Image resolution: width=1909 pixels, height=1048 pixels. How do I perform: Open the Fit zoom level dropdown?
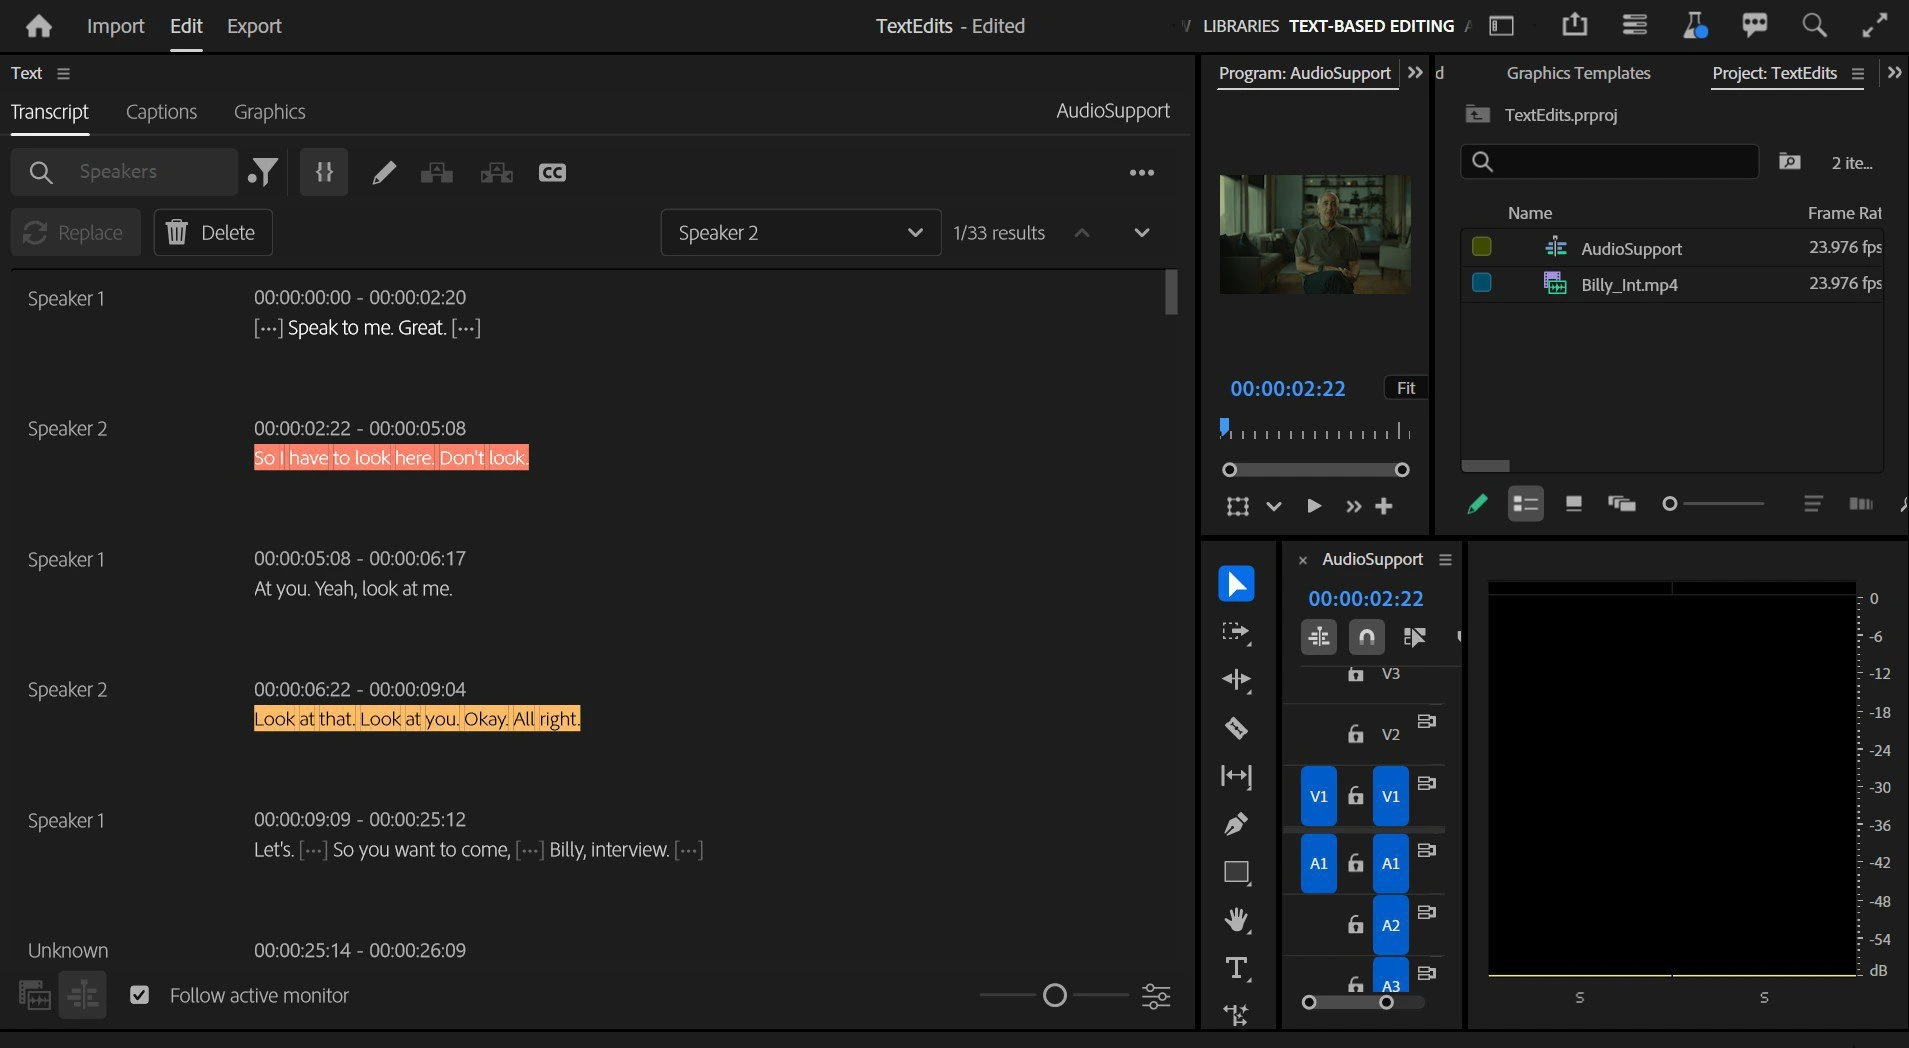(1405, 388)
